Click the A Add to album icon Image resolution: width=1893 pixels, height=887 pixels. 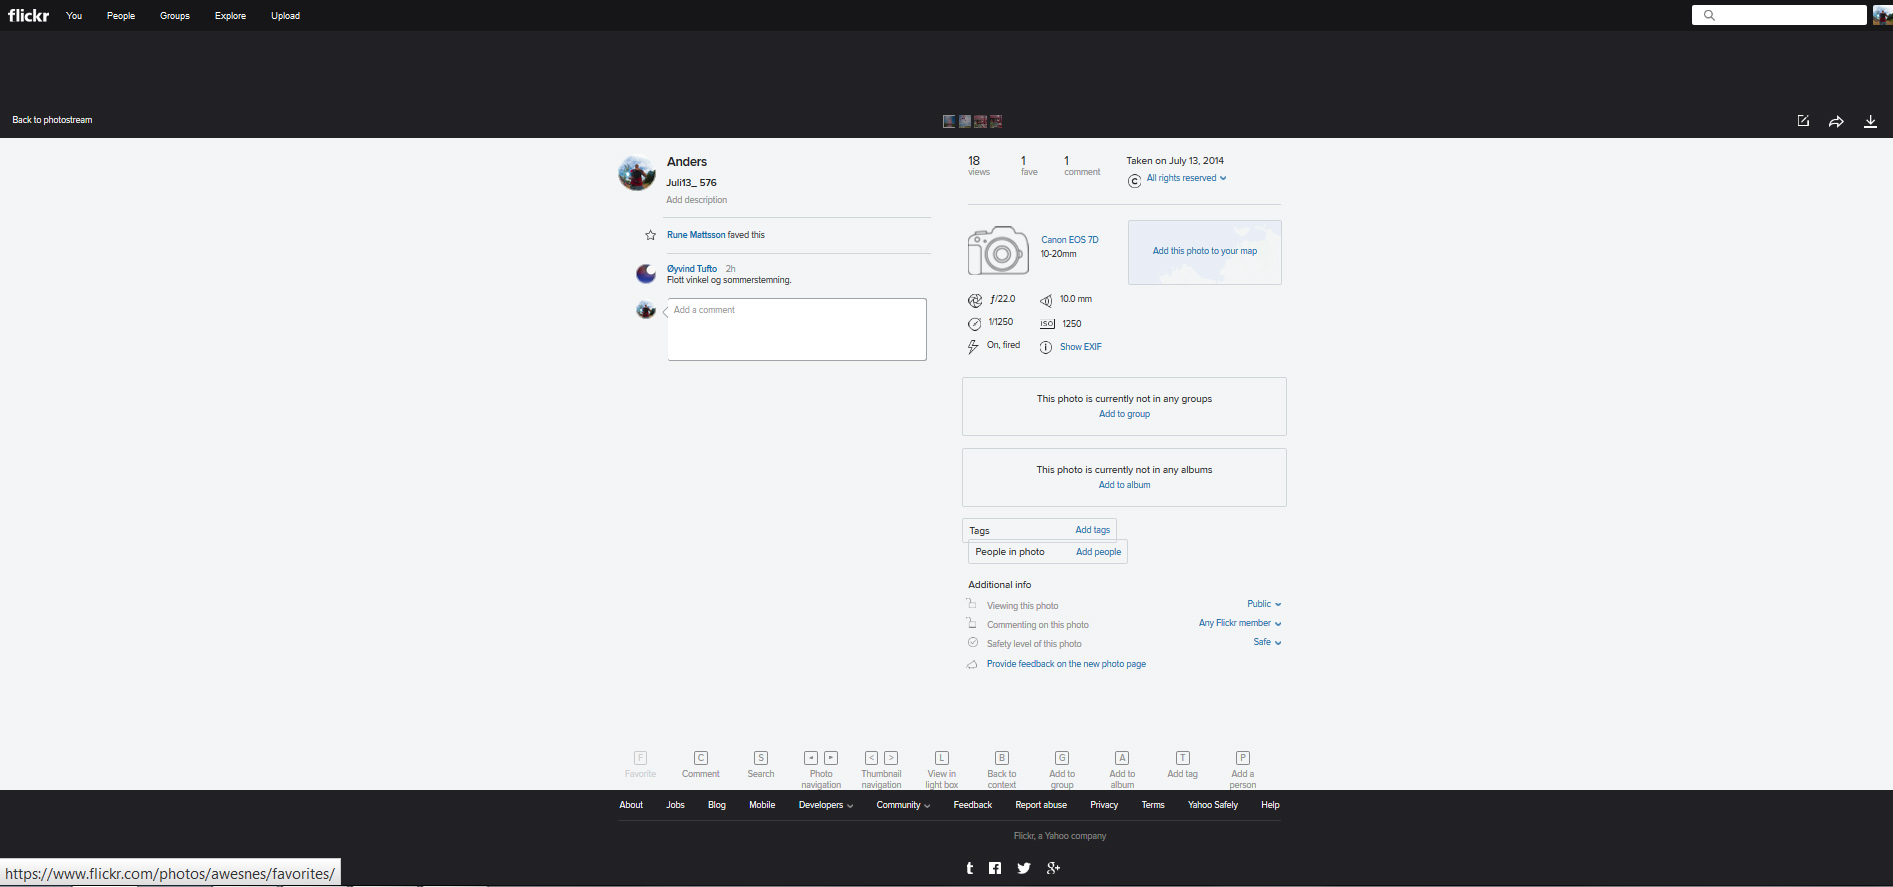tap(1122, 758)
